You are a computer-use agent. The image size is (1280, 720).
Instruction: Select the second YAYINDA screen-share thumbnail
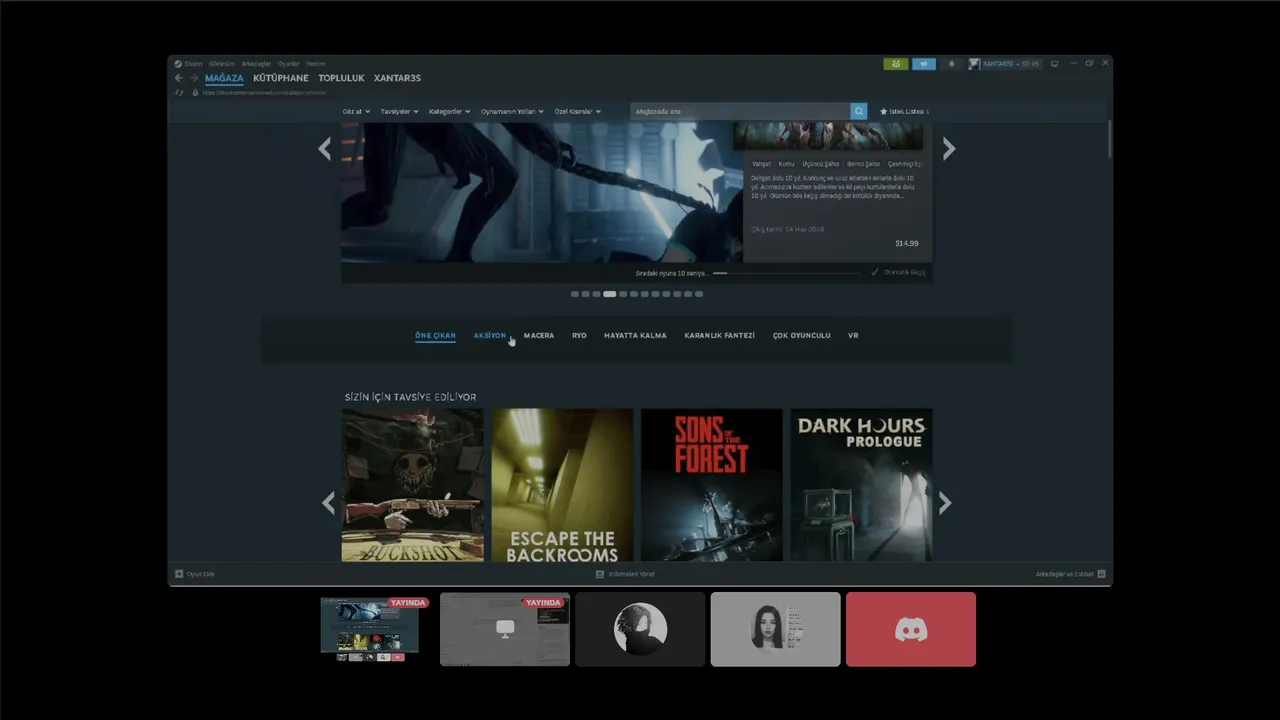coord(505,629)
